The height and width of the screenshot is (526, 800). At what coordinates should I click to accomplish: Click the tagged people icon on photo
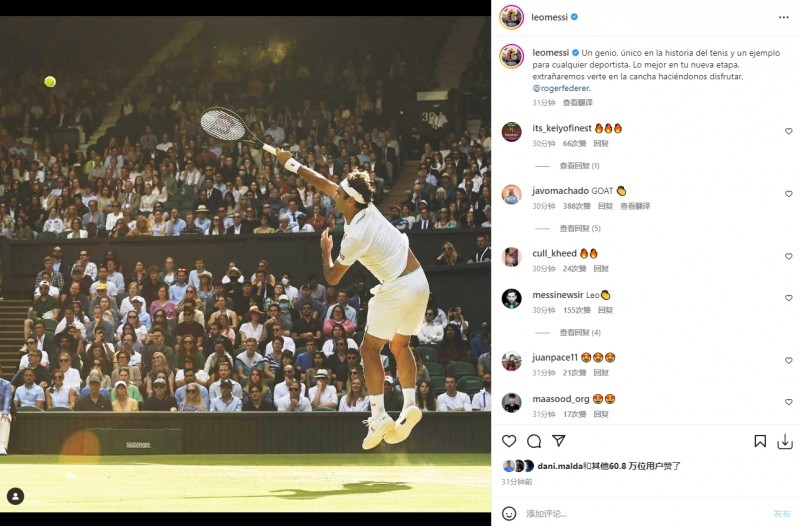15,496
